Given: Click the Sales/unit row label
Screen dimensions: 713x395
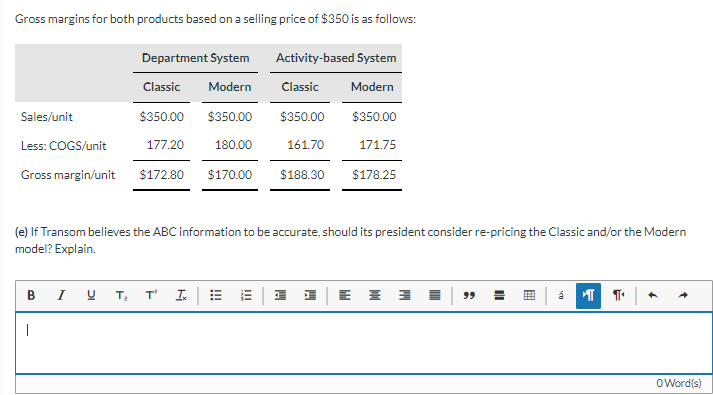Looking at the screenshot, I should (46, 117).
